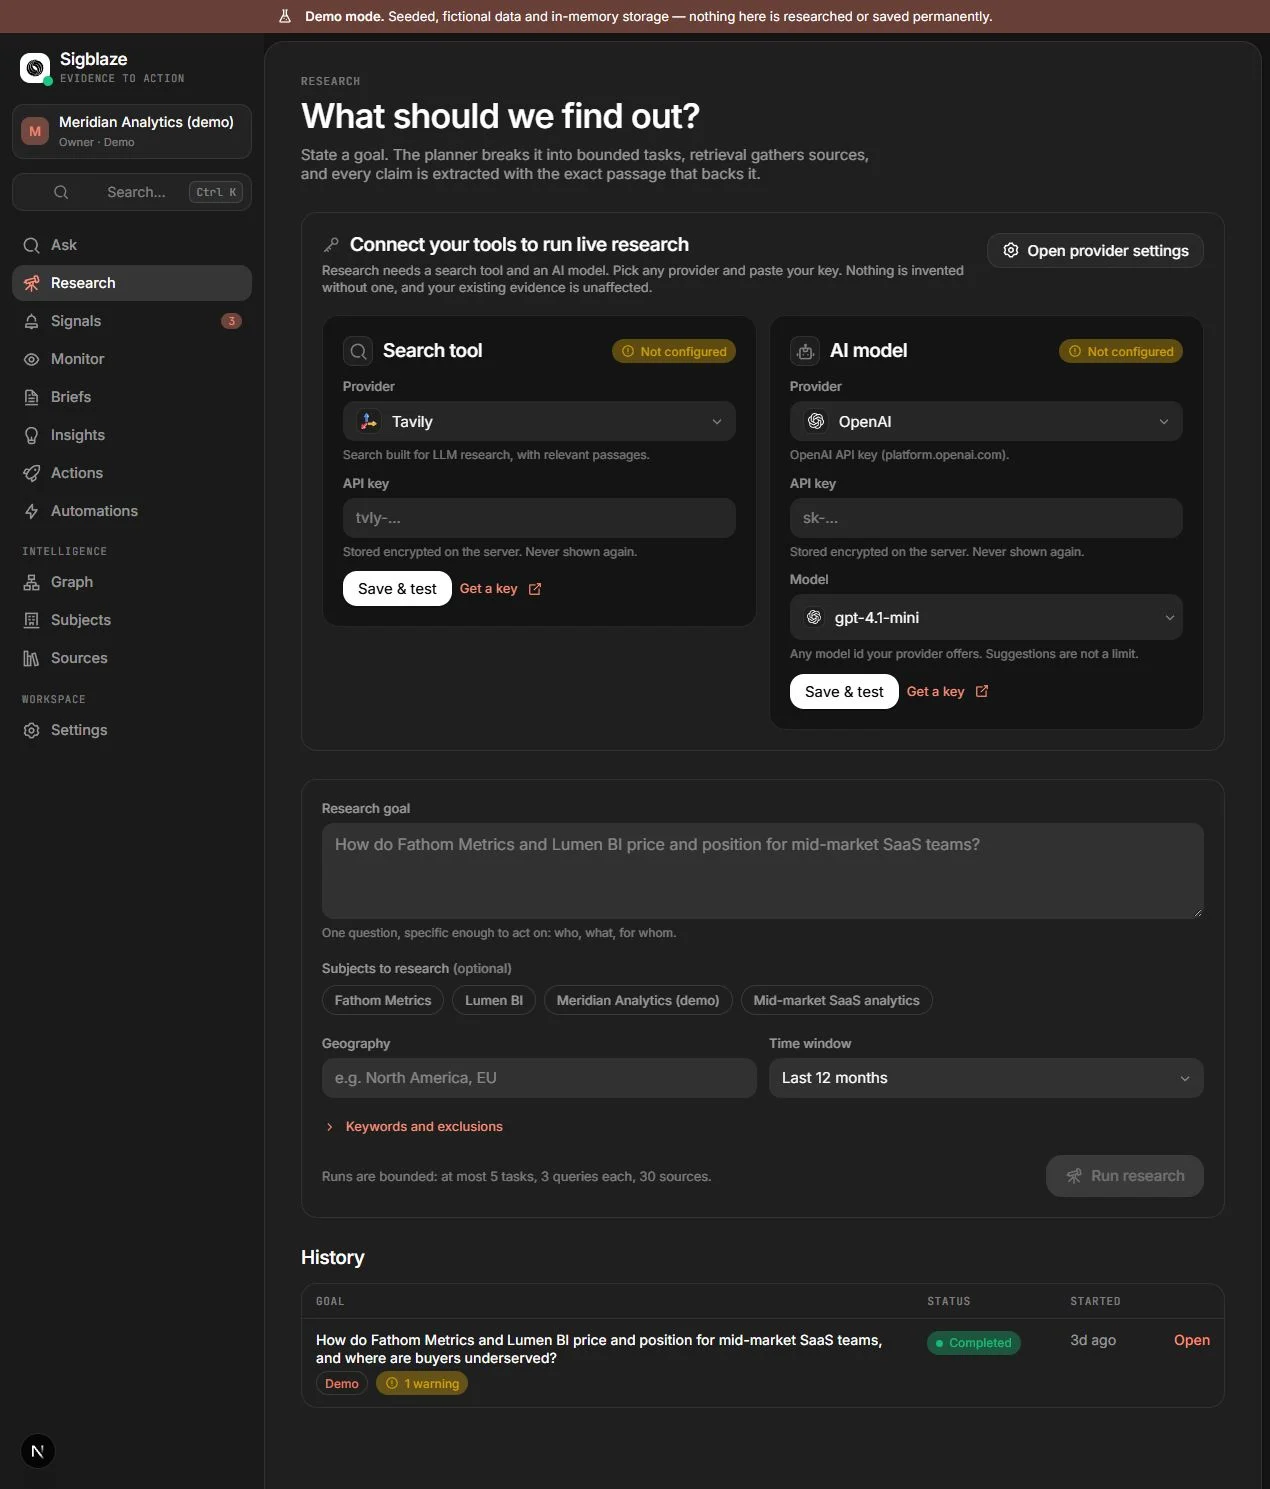
Task: Click the Graph network icon
Action: [32, 582]
